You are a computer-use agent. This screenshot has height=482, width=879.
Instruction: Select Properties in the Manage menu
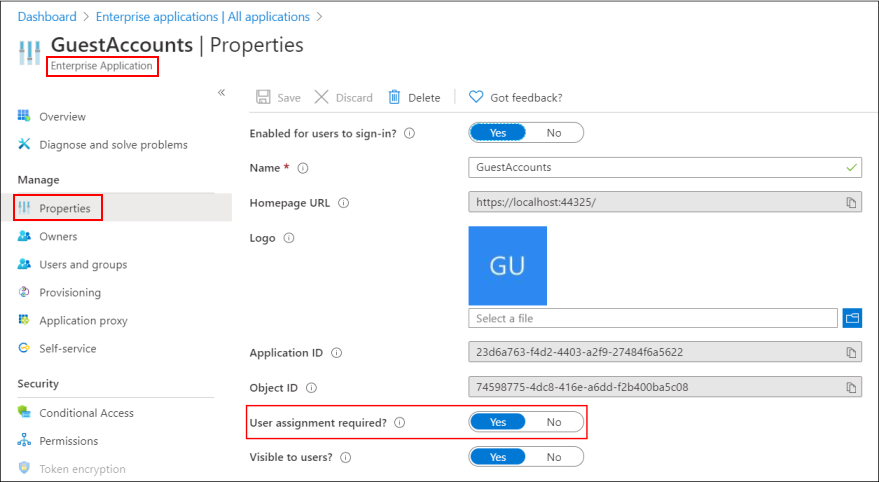(x=64, y=208)
